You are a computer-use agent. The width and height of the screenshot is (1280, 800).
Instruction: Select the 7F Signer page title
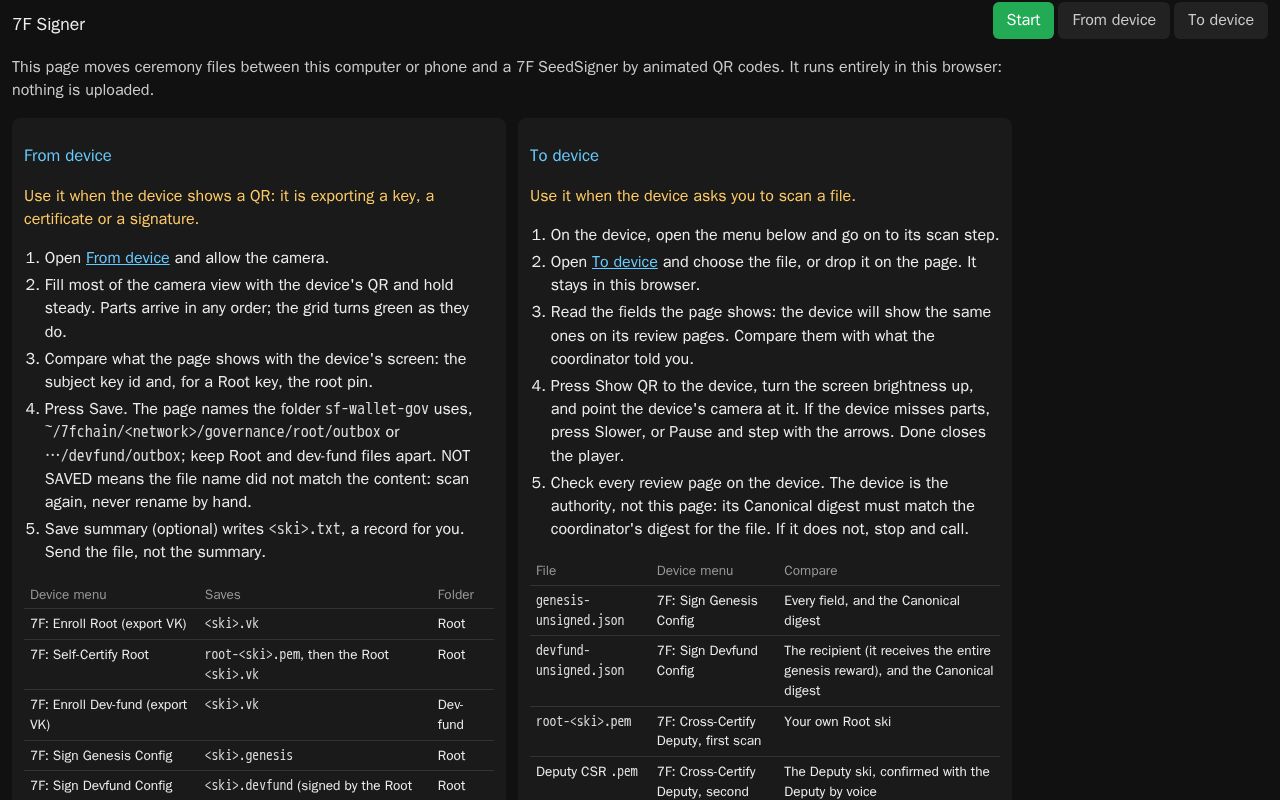[49, 24]
